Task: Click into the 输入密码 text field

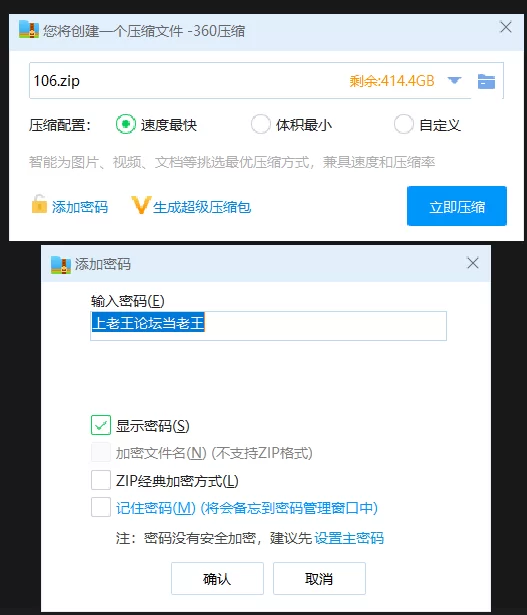Action: coord(269,326)
